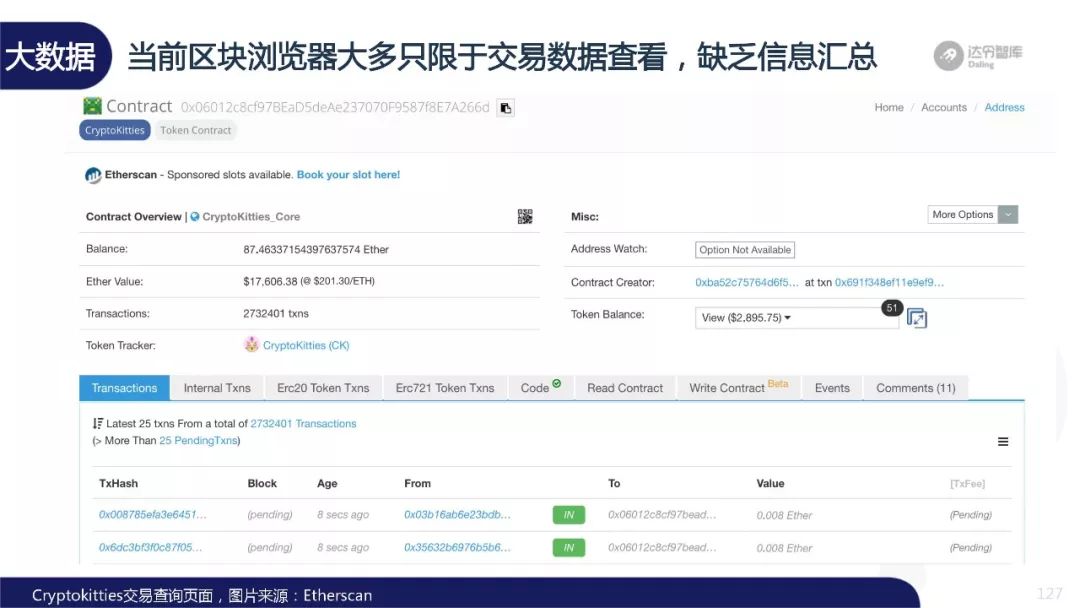View the Events tab
The image size is (1080, 608).
832,388
